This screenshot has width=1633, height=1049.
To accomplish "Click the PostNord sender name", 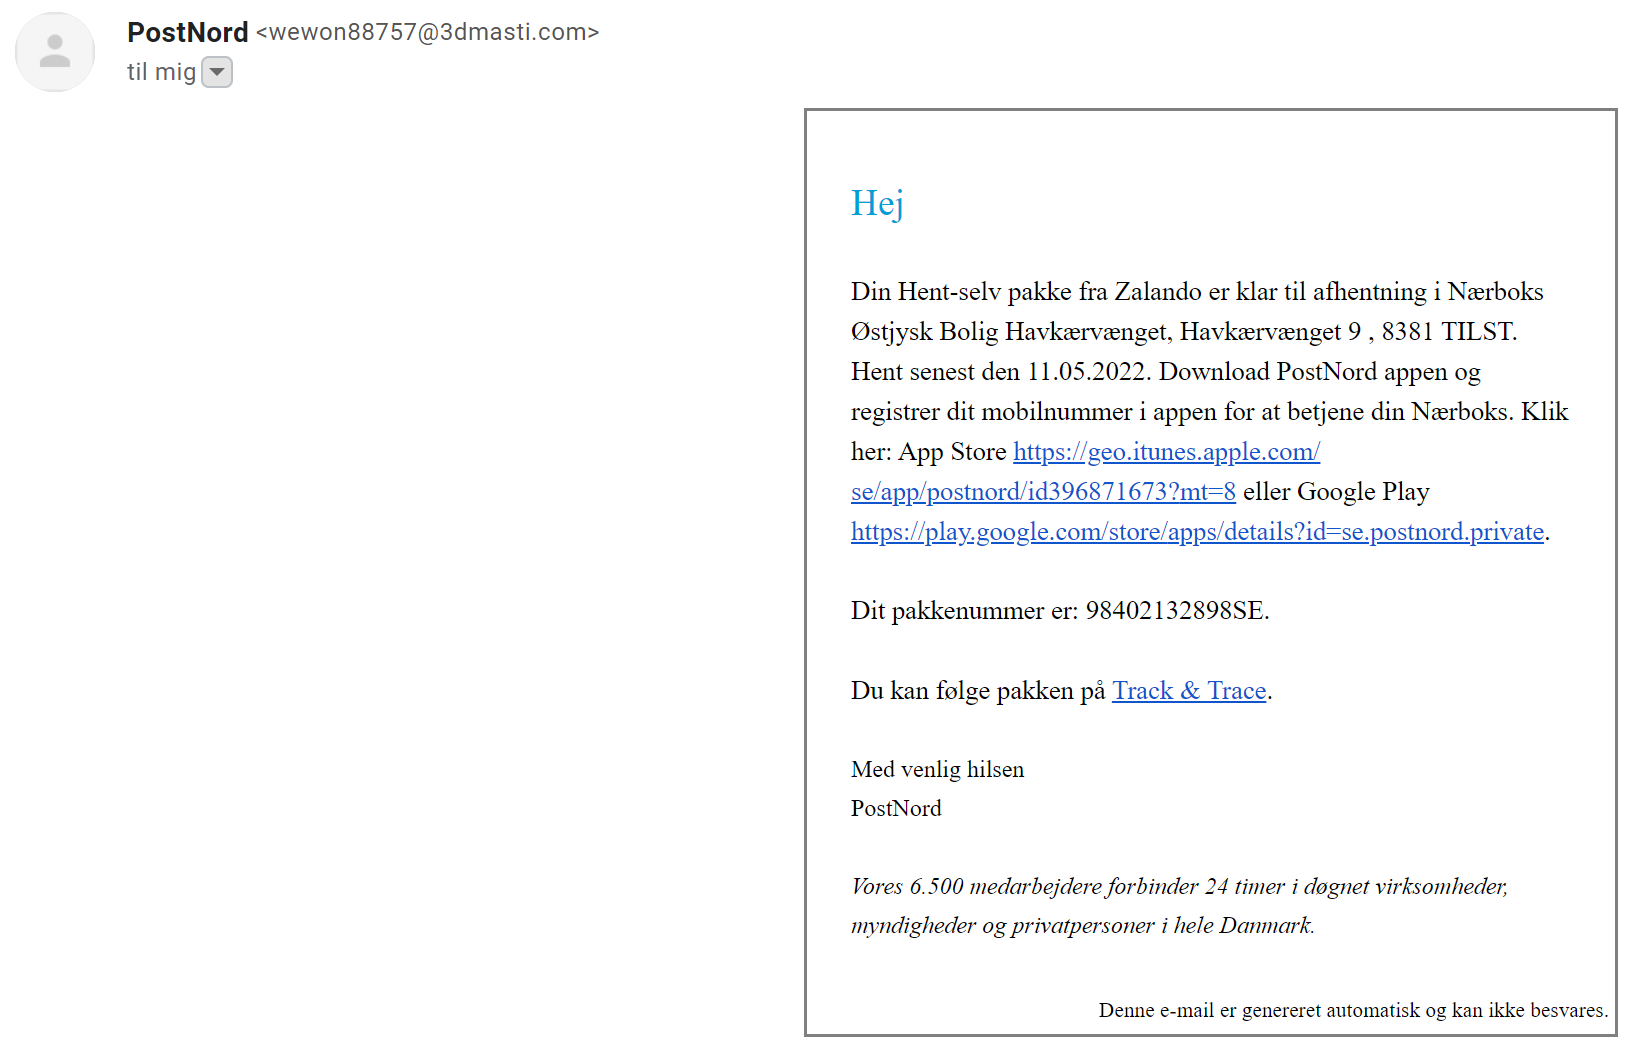I will pyautogui.click(x=188, y=32).
